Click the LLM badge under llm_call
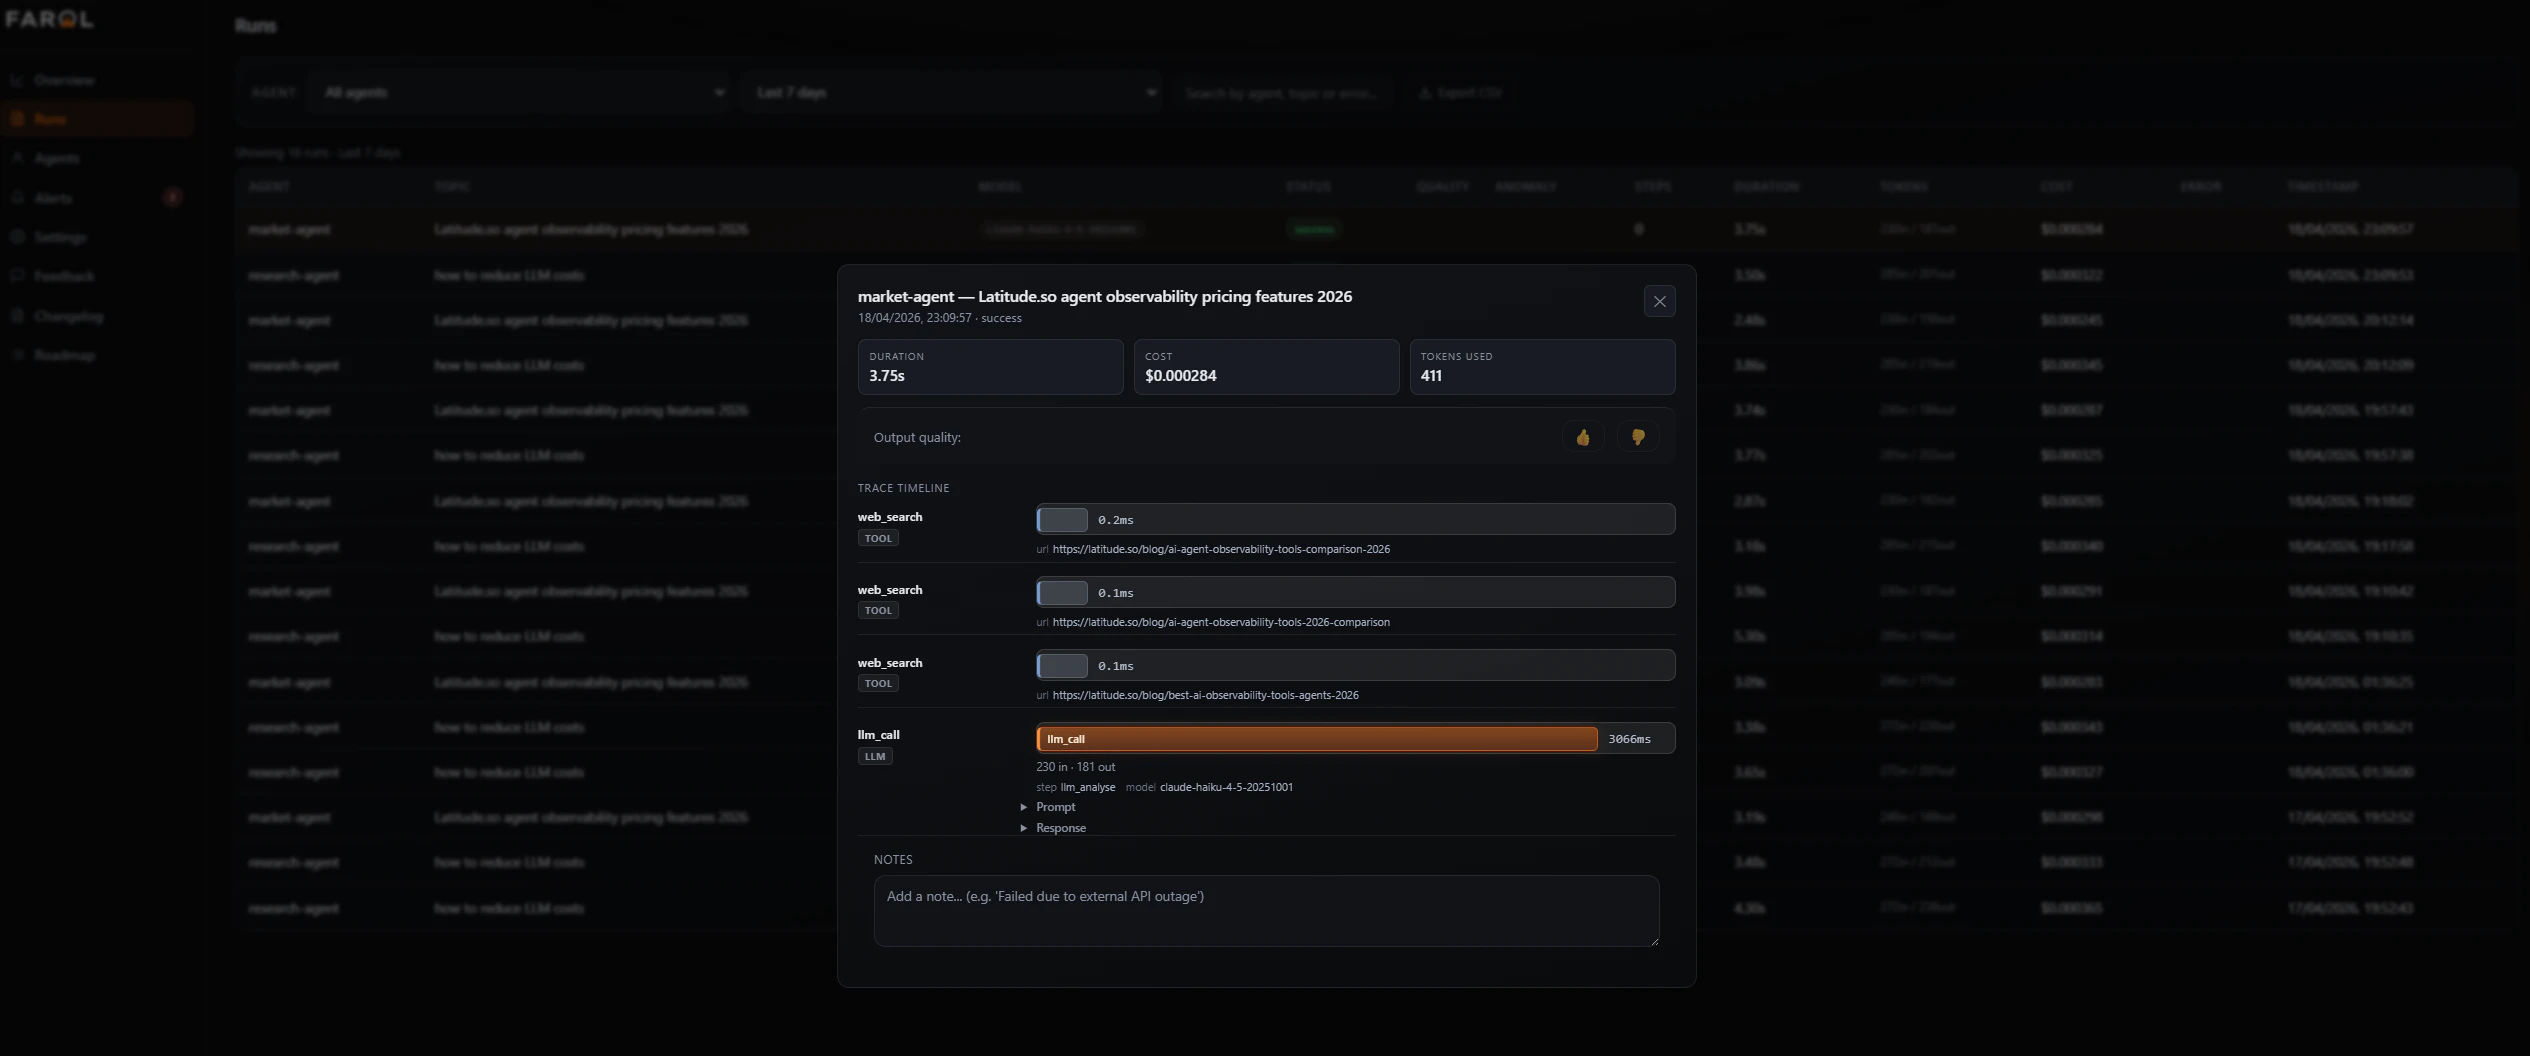 click(x=875, y=756)
